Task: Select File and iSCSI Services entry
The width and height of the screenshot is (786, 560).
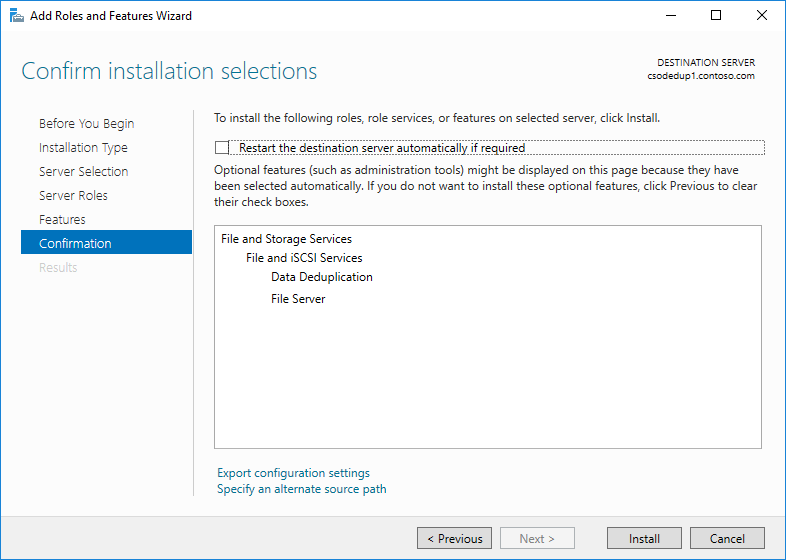Action: coord(304,258)
